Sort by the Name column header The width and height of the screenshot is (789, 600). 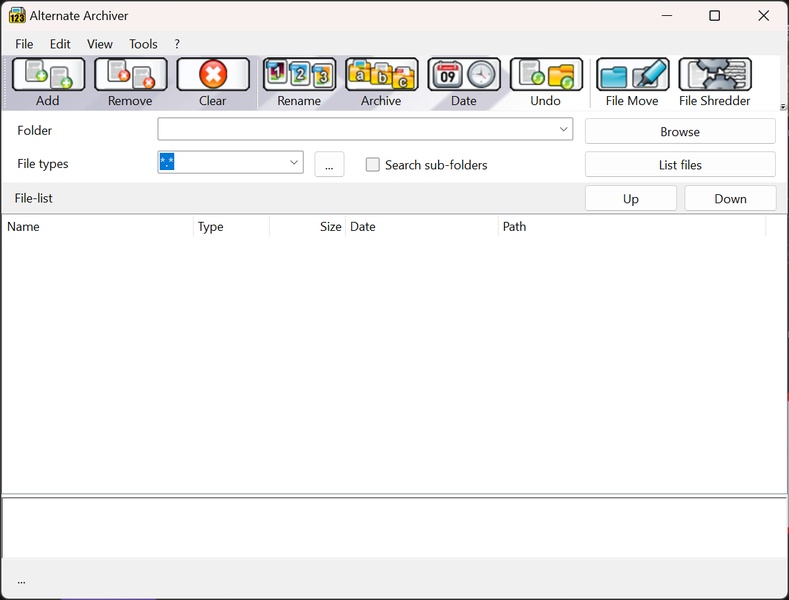98,227
